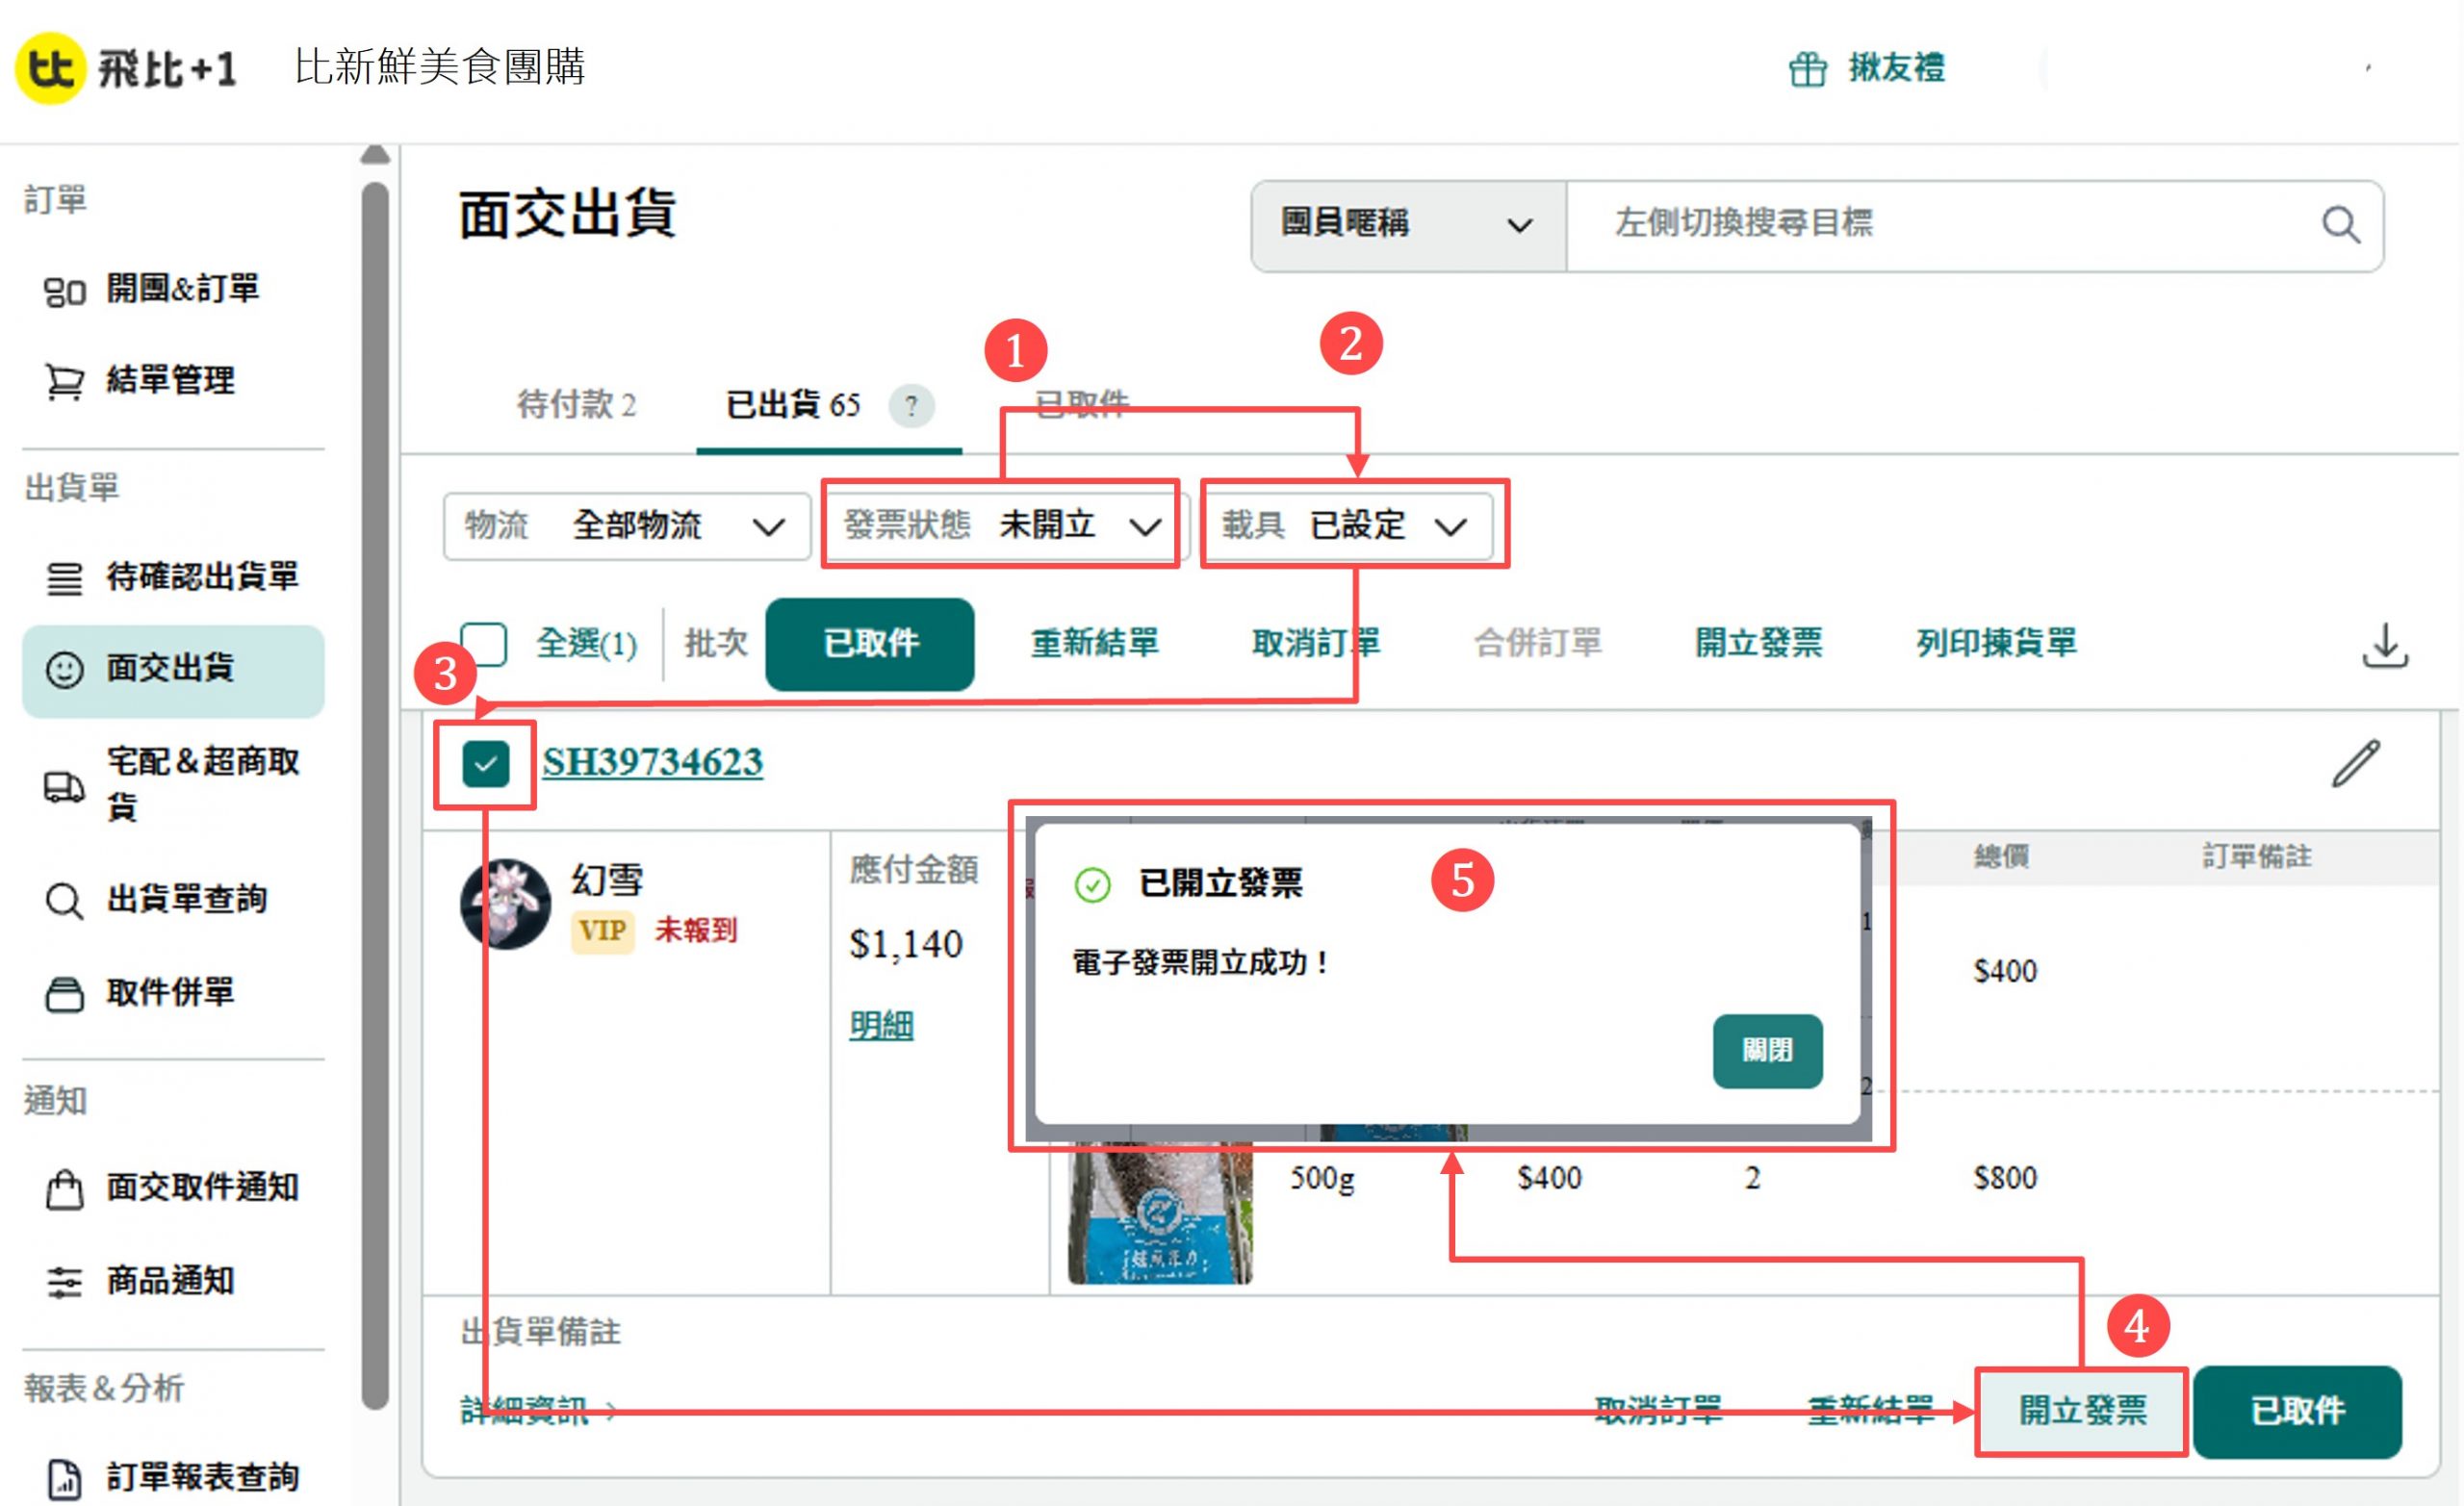Open 結單管理 cart icon in sidebar
The height and width of the screenshot is (1506, 2464).
(x=64, y=381)
